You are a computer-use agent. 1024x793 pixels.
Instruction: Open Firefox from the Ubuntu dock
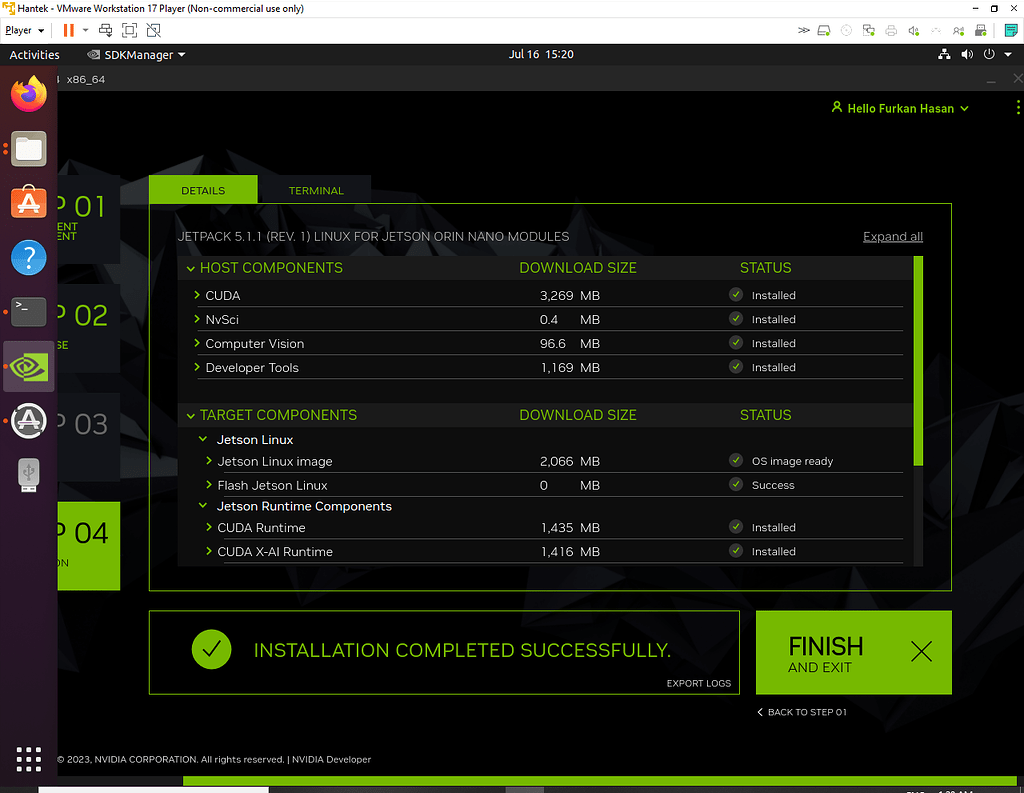(x=28, y=93)
